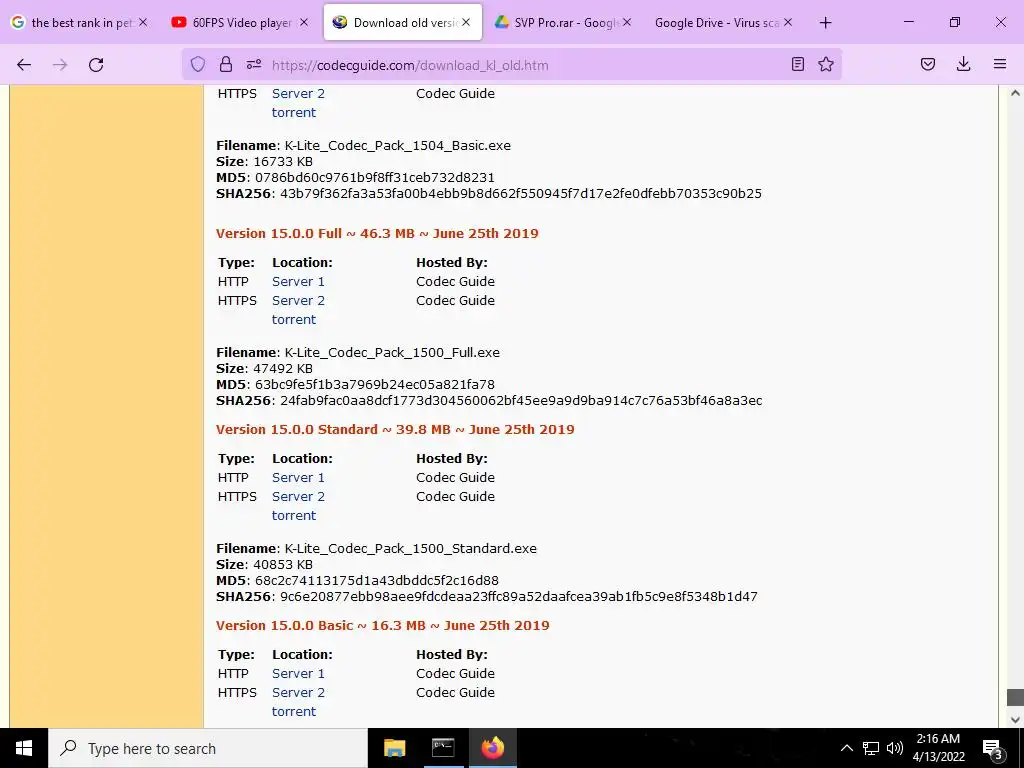Image resolution: width=1024 pixels, height=768 pixels.
Task: Go back to the previous page
Action: pyautogui.click(x=24, y=65)
